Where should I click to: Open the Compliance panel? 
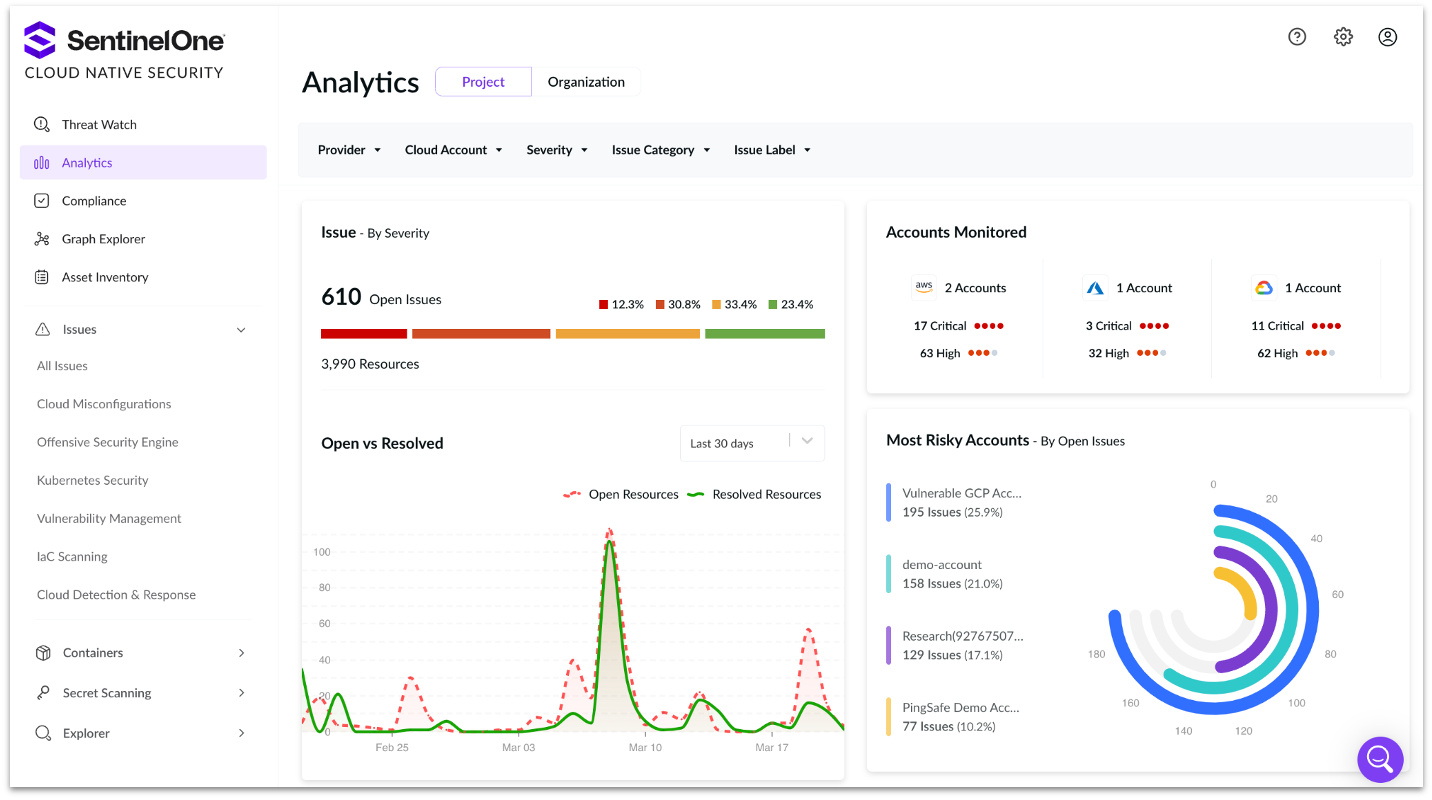(93, 200)
